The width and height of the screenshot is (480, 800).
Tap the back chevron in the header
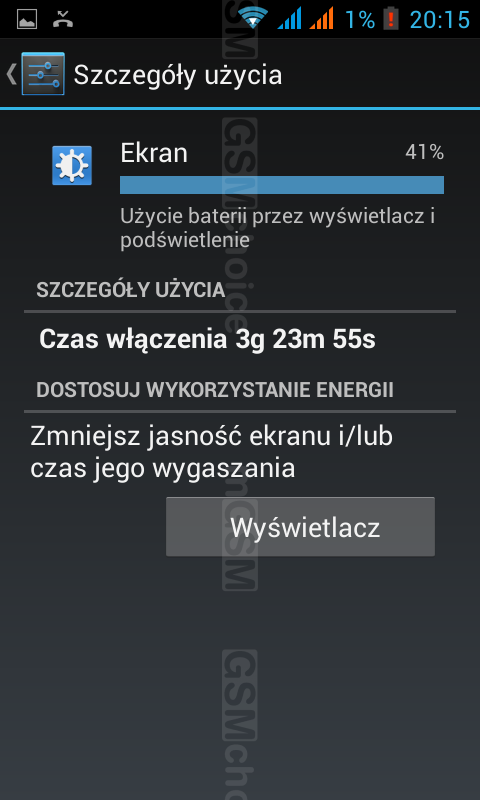(11, 74)
